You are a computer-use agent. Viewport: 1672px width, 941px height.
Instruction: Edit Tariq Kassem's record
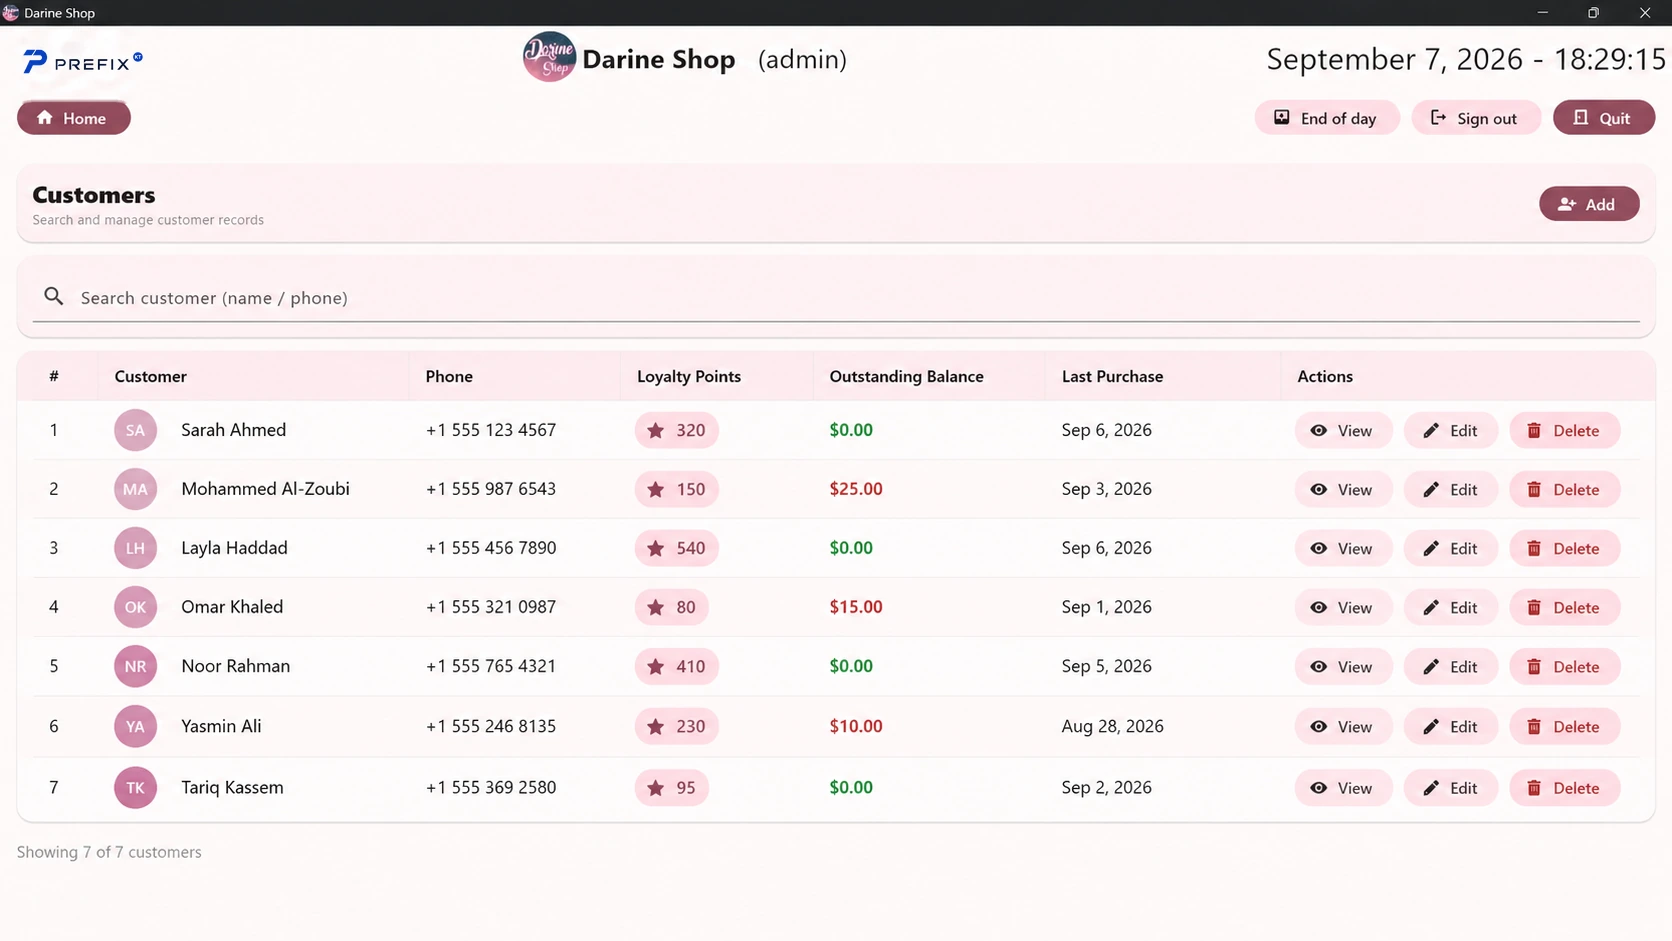pos(1450,788)
